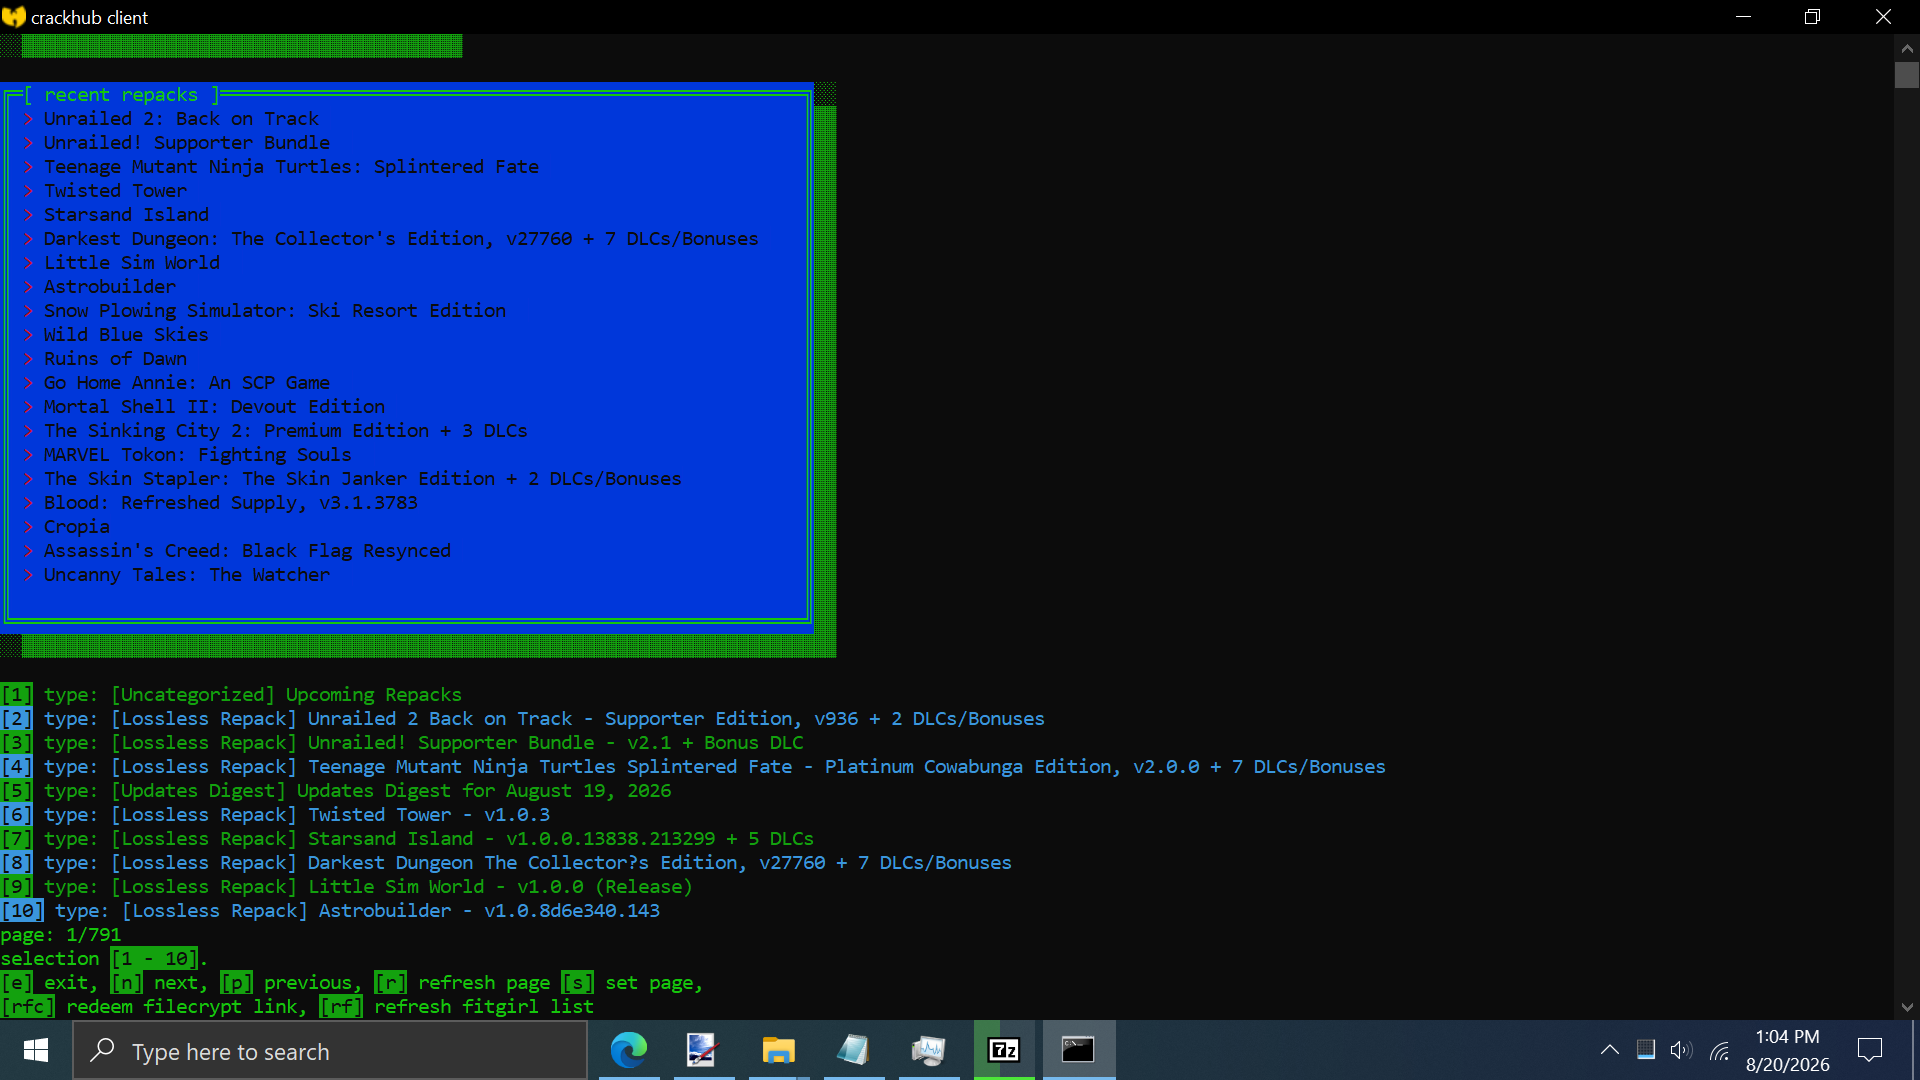Image resolution: width=1920 pixels, height=1080 pixels.
Task: Select option [3] Unrailed! Supporter Bundle
Action: (x=402, y=743)
